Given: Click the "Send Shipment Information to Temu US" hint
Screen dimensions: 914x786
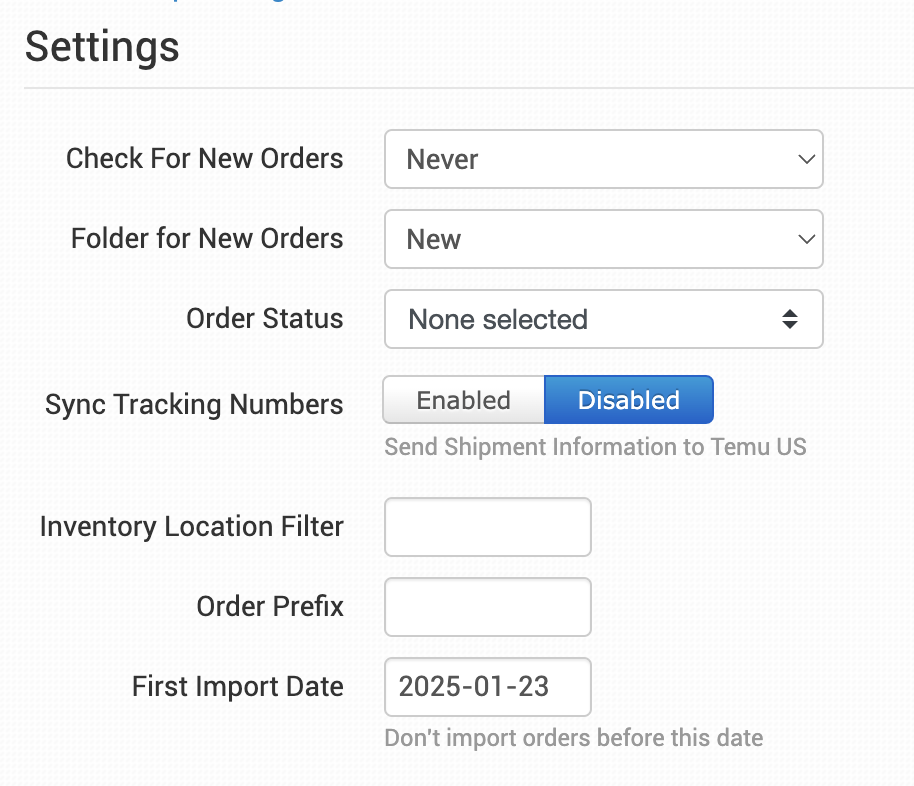Looking at the screenshot, I should (595, 446).
